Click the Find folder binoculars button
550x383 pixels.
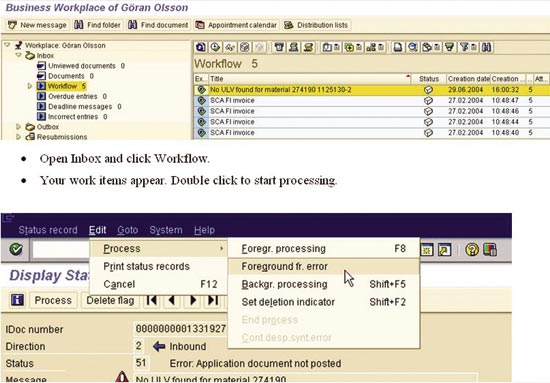tap(98, 25)
